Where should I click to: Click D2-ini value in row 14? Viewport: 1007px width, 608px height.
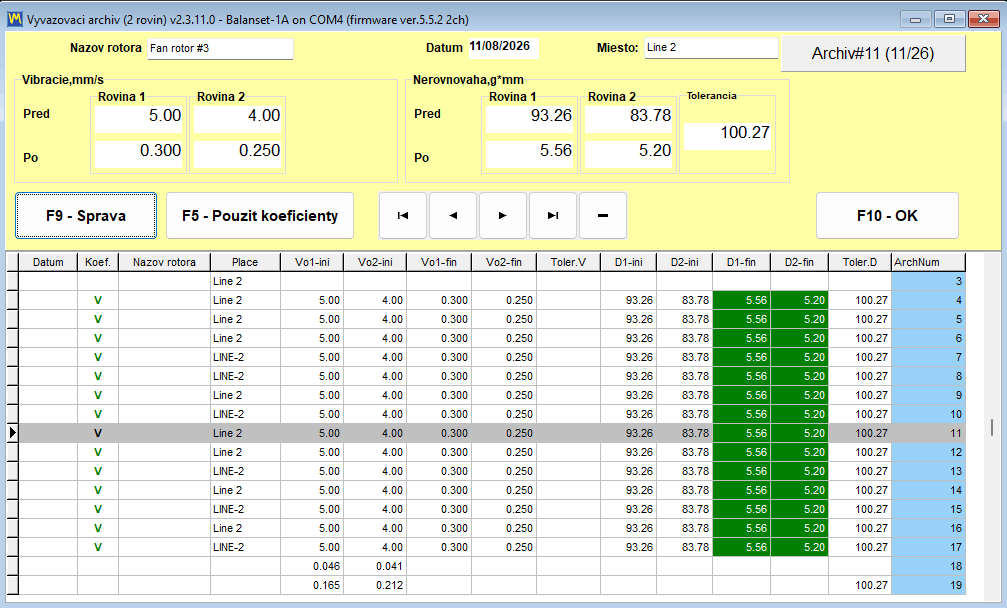pos(685,490)
